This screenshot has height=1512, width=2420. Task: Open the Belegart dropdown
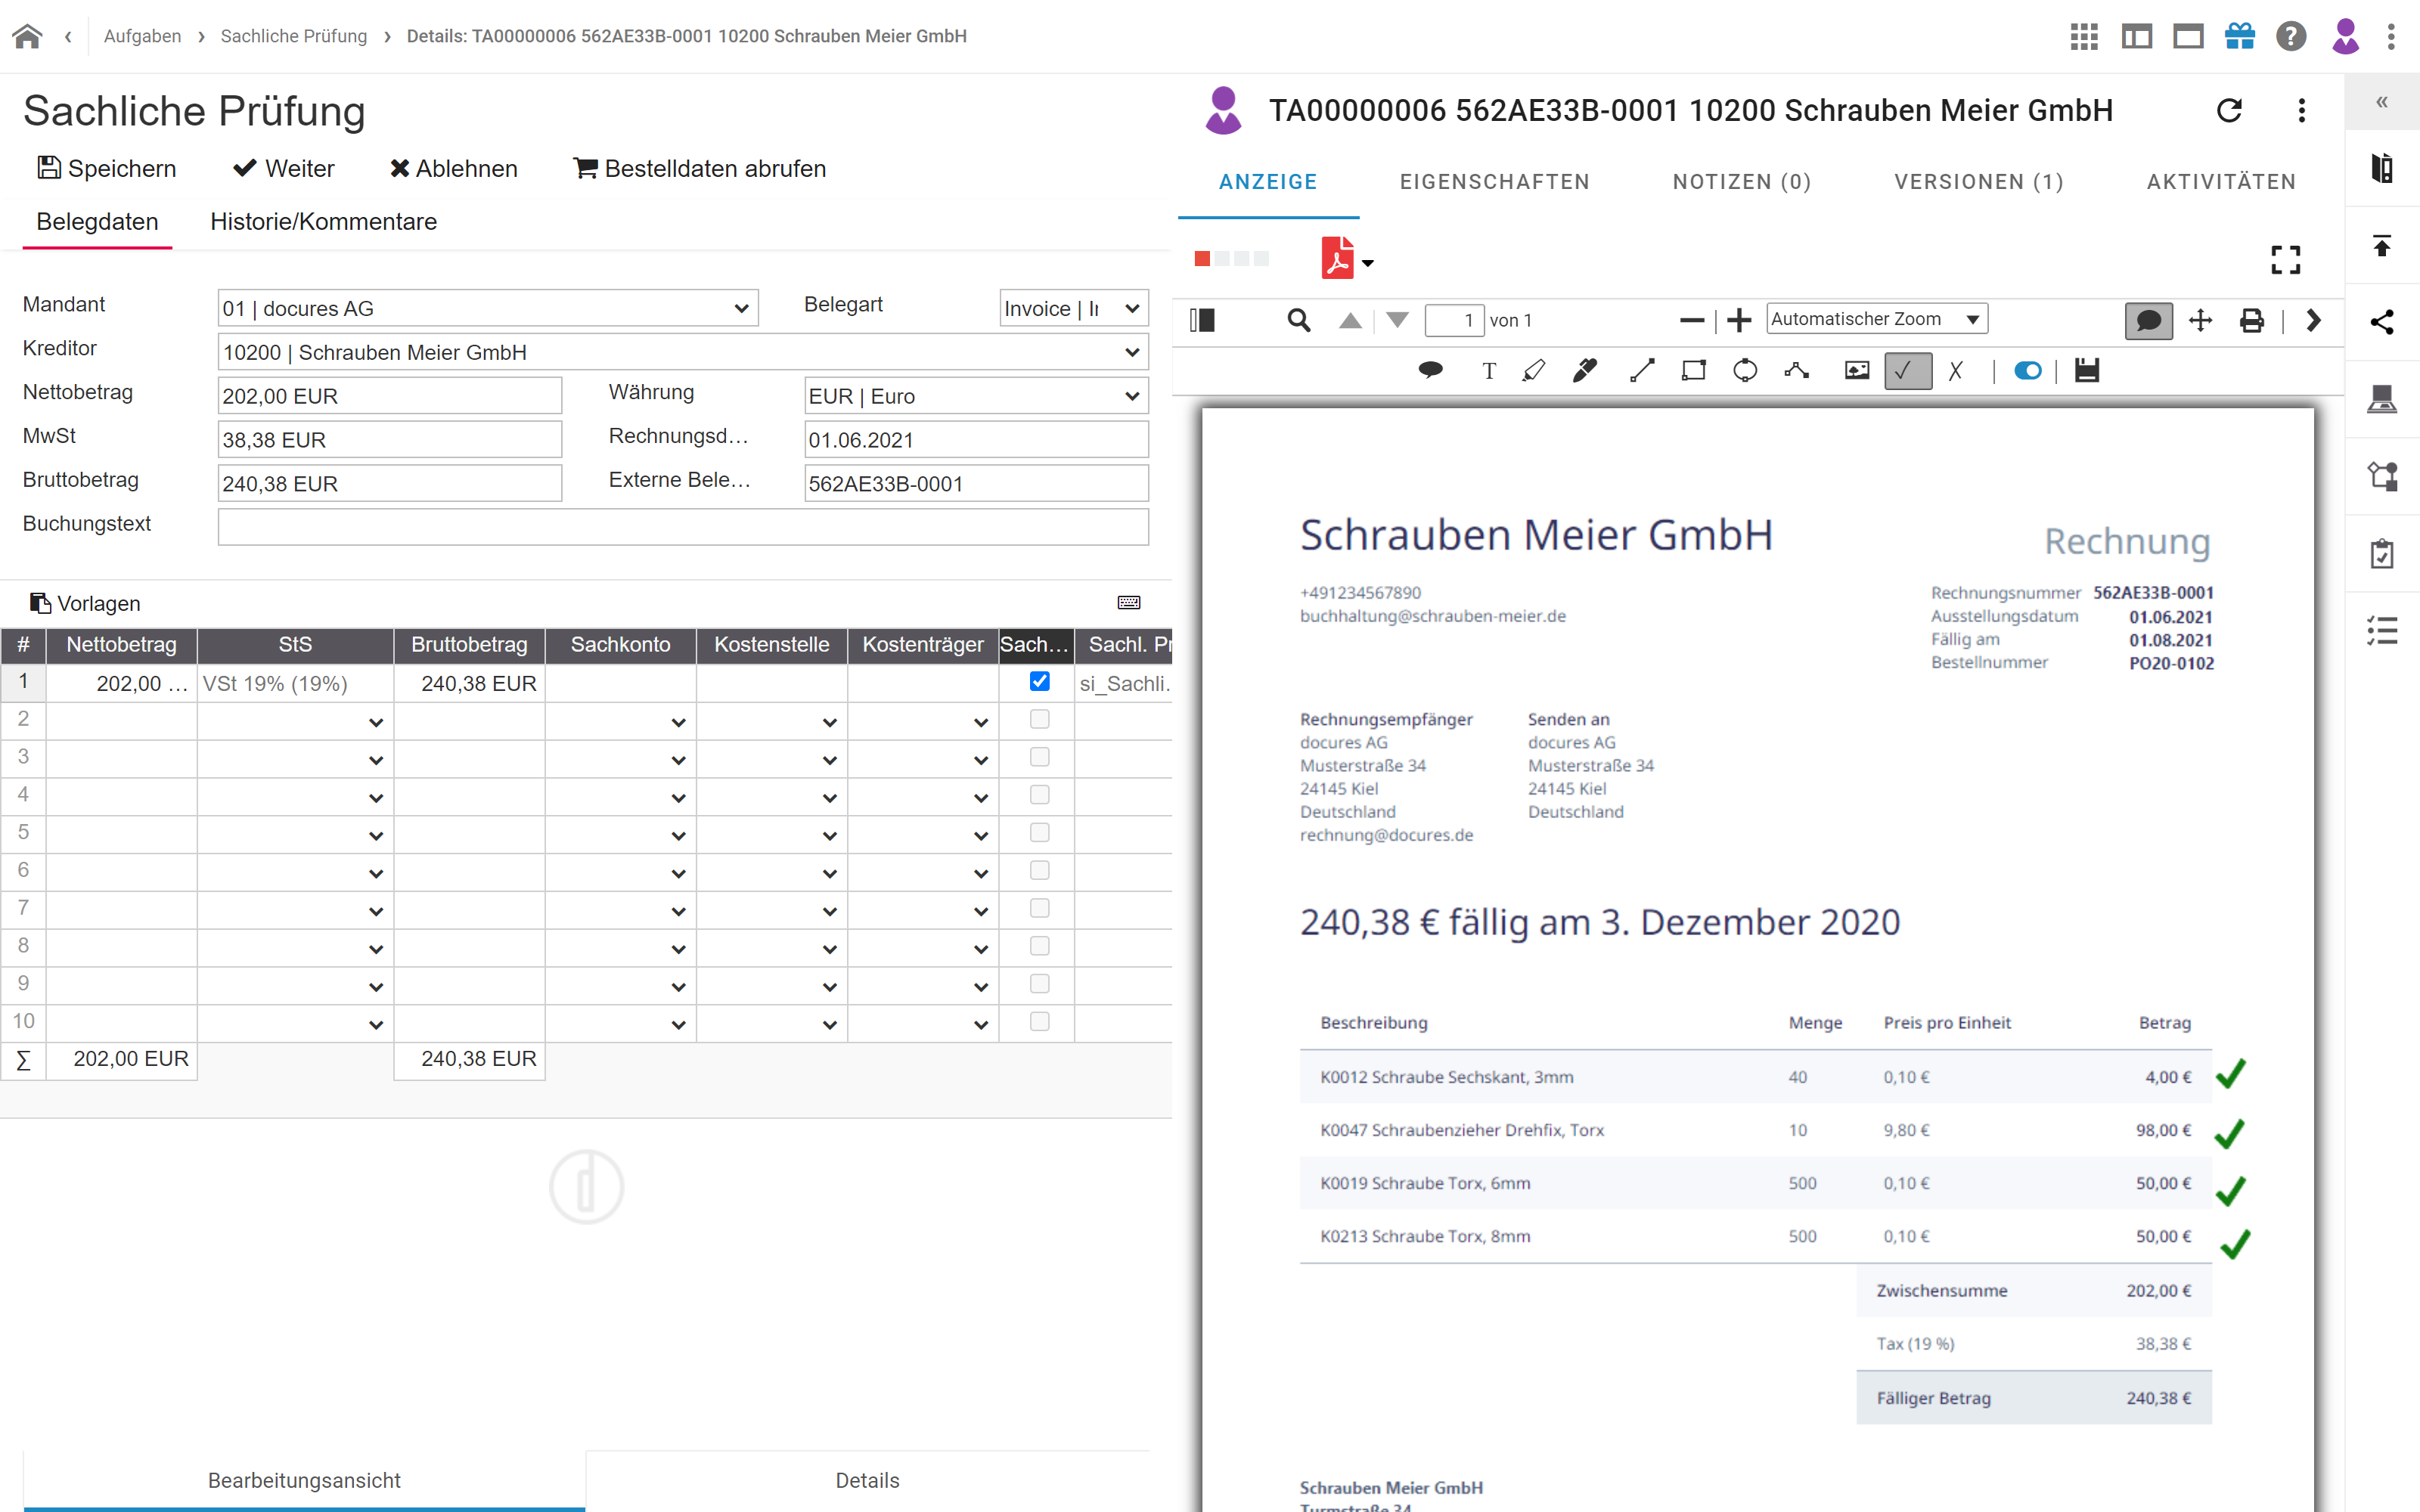pos(1074,308)
